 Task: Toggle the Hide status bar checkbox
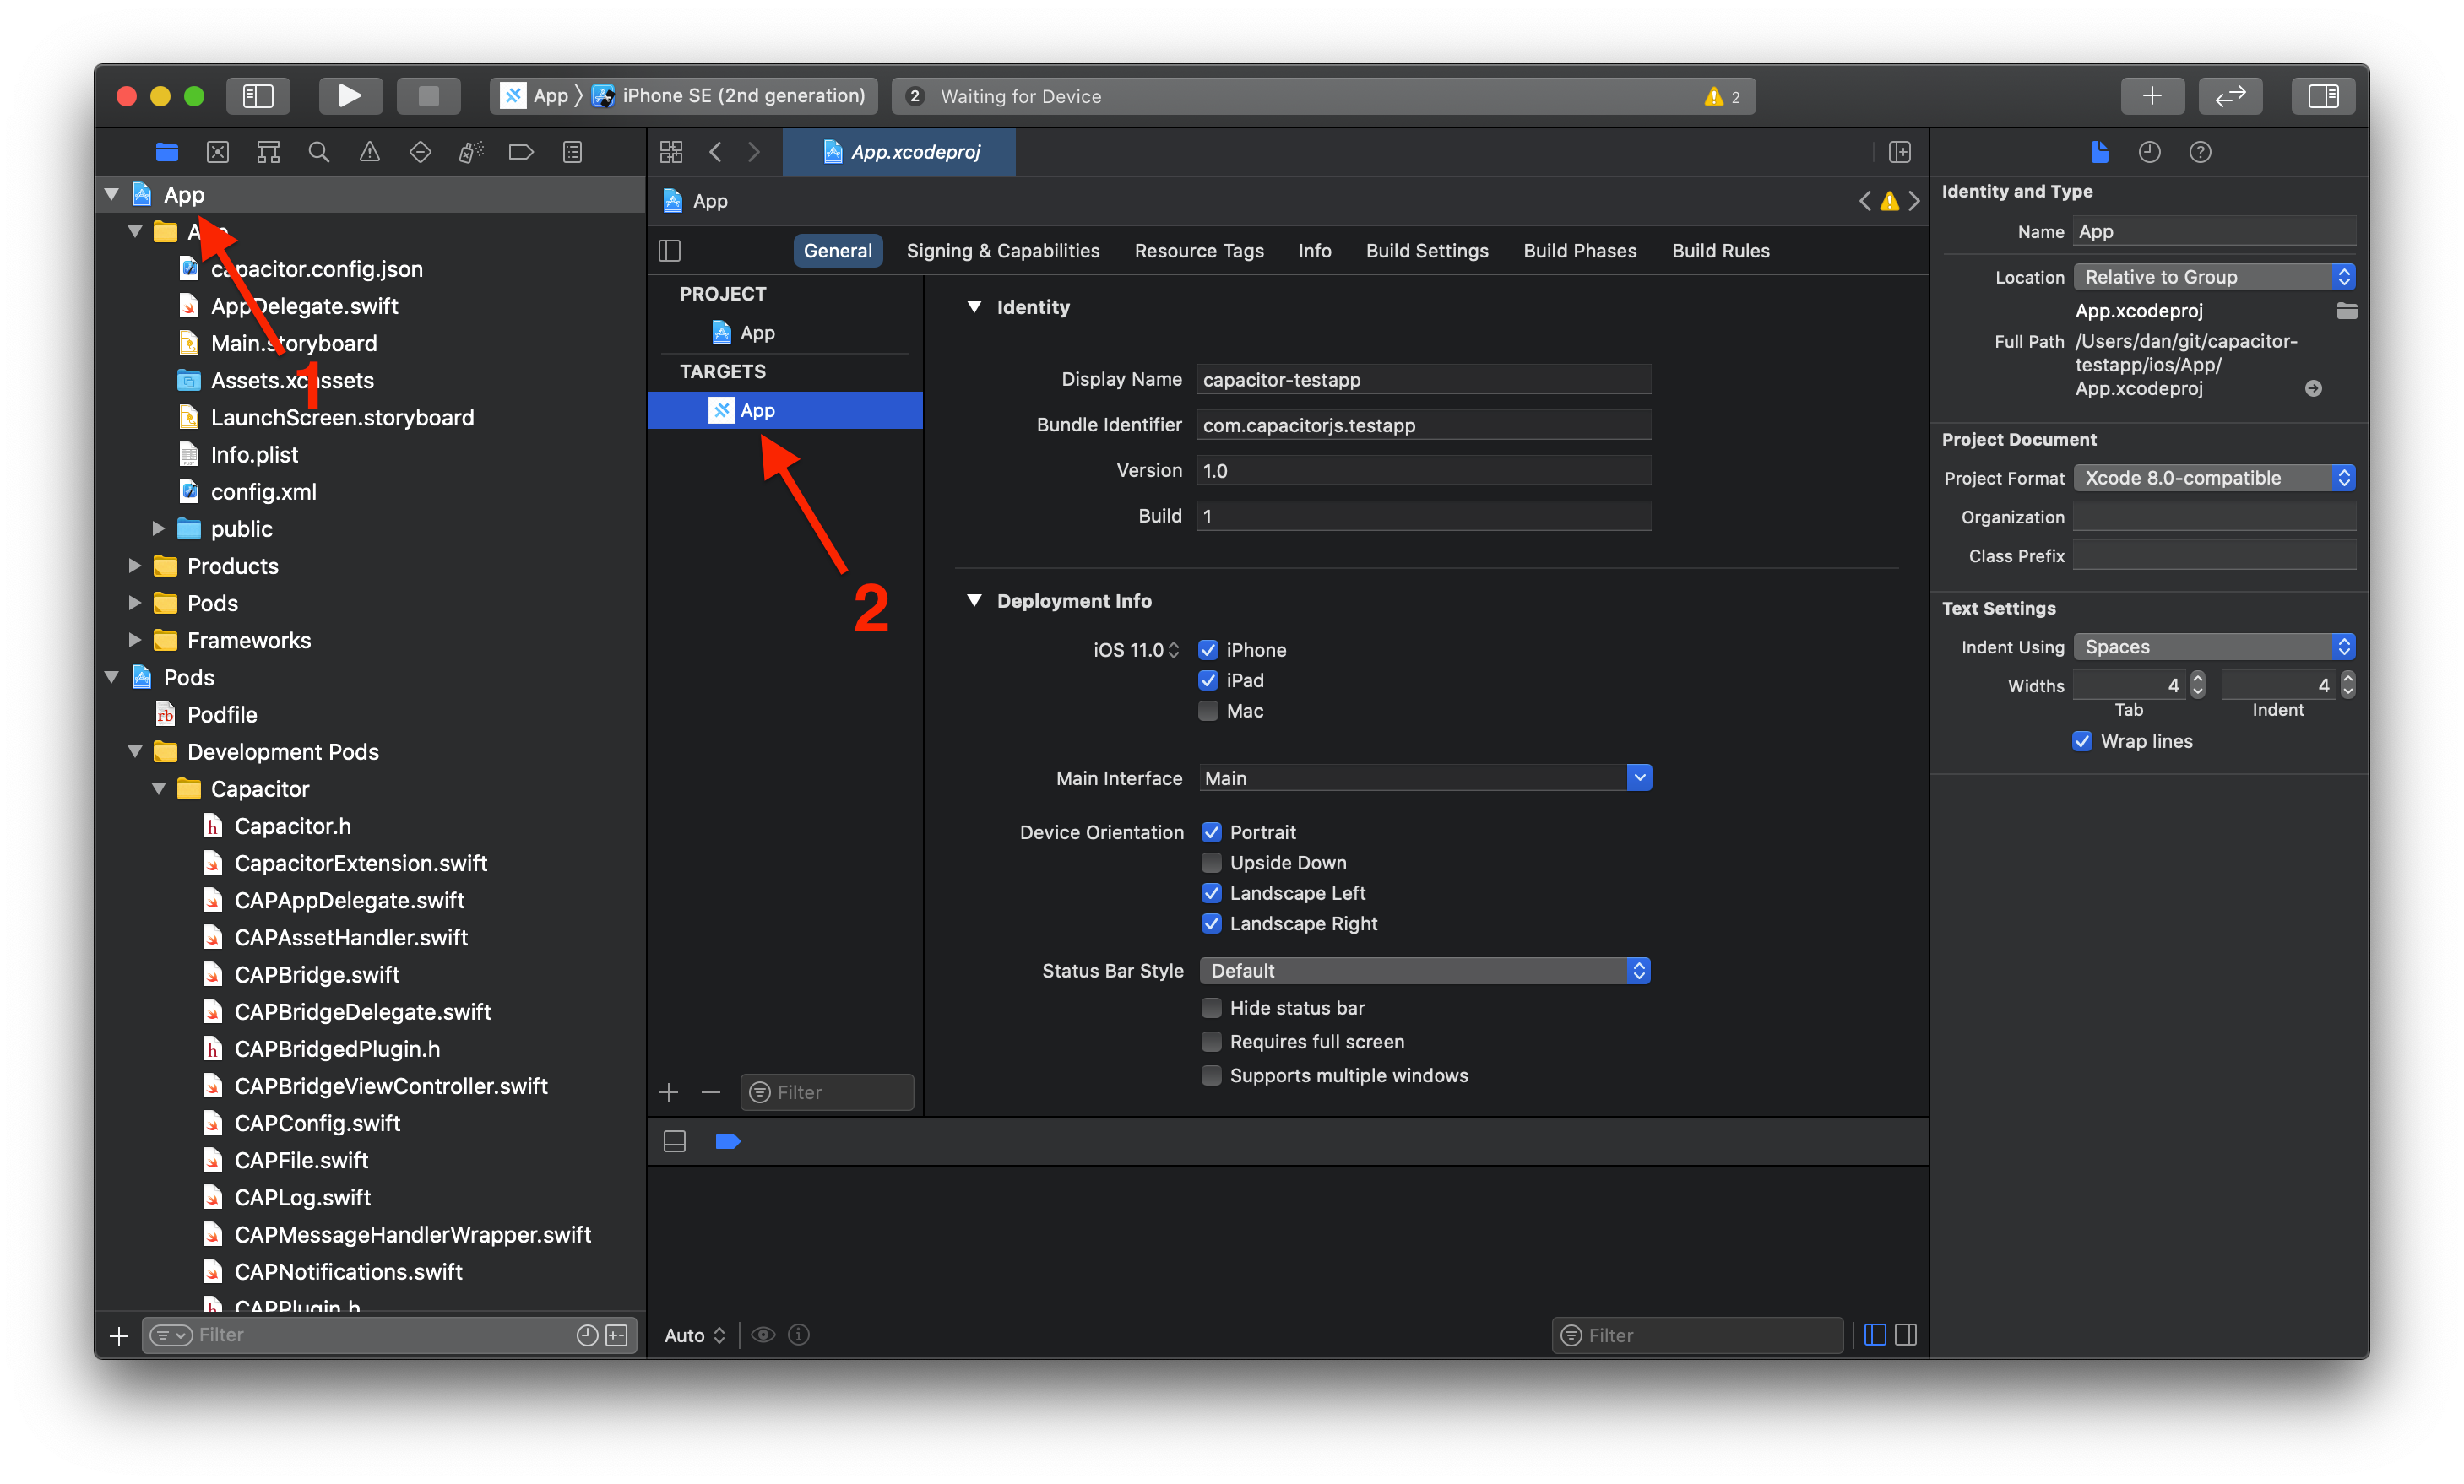[x=1211, y=1008]
